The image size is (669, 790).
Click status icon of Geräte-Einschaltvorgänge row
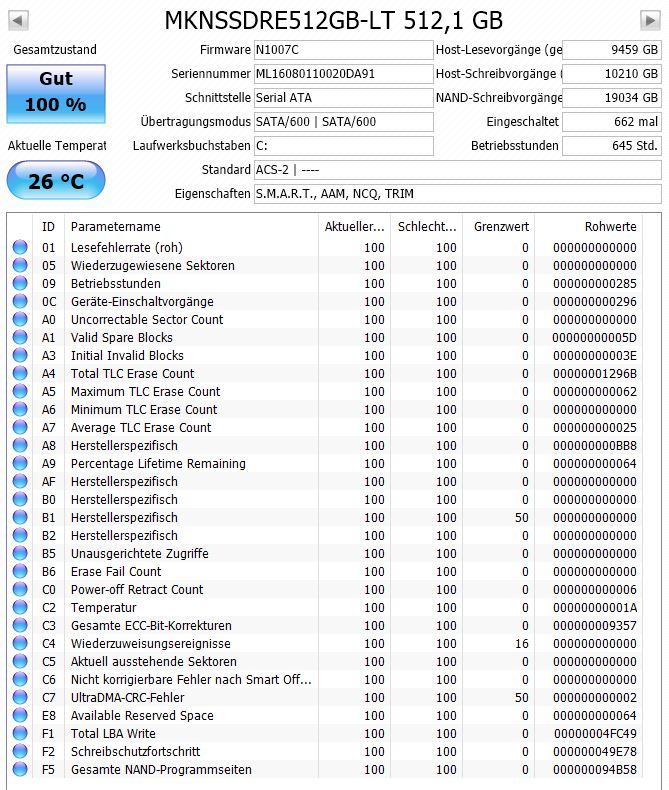click(x=20, y=301)
